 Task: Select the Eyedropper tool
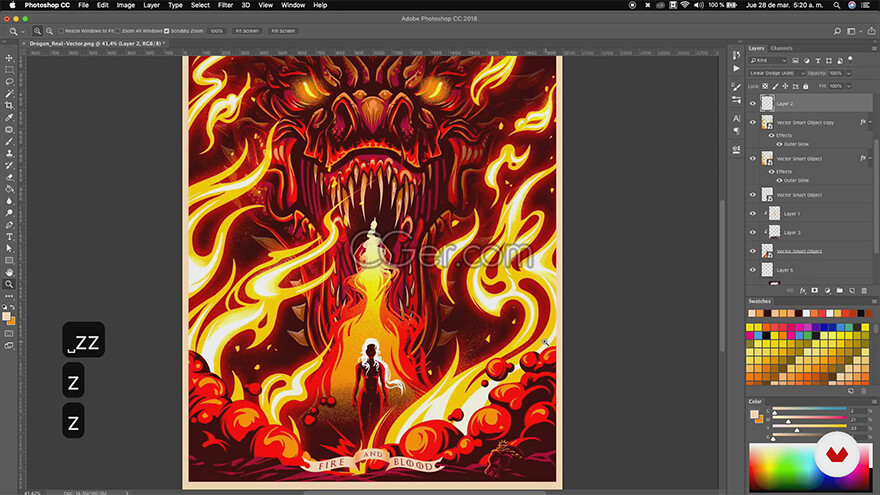click(x=9, y=117)
